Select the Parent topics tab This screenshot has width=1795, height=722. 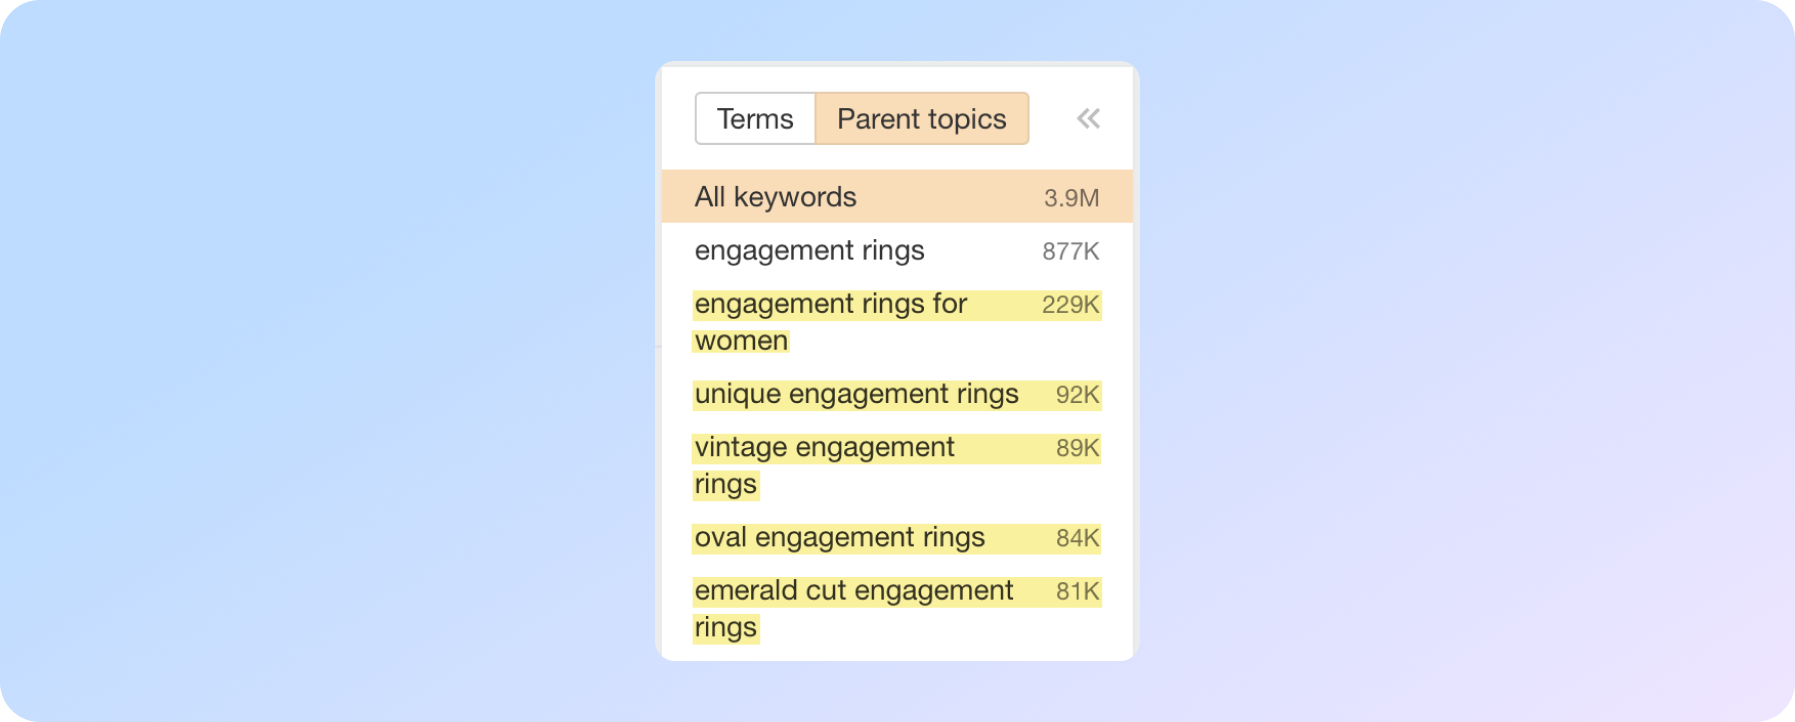[921, 119]
